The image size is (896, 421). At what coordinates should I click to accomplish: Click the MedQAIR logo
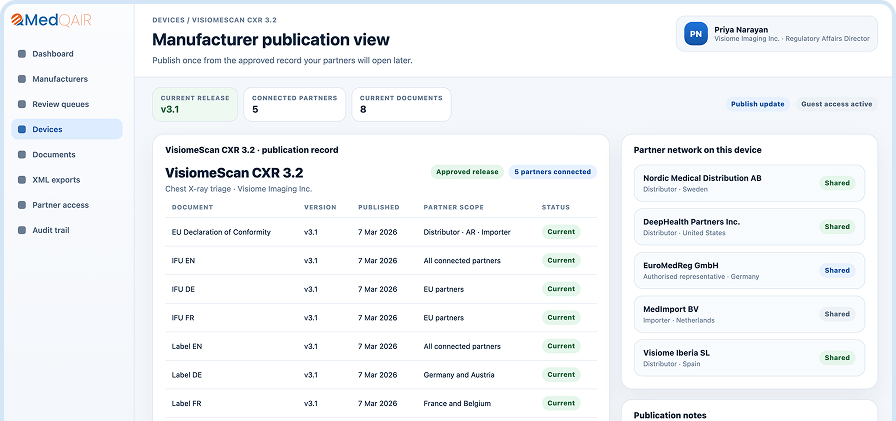click(x=51, y=20)
